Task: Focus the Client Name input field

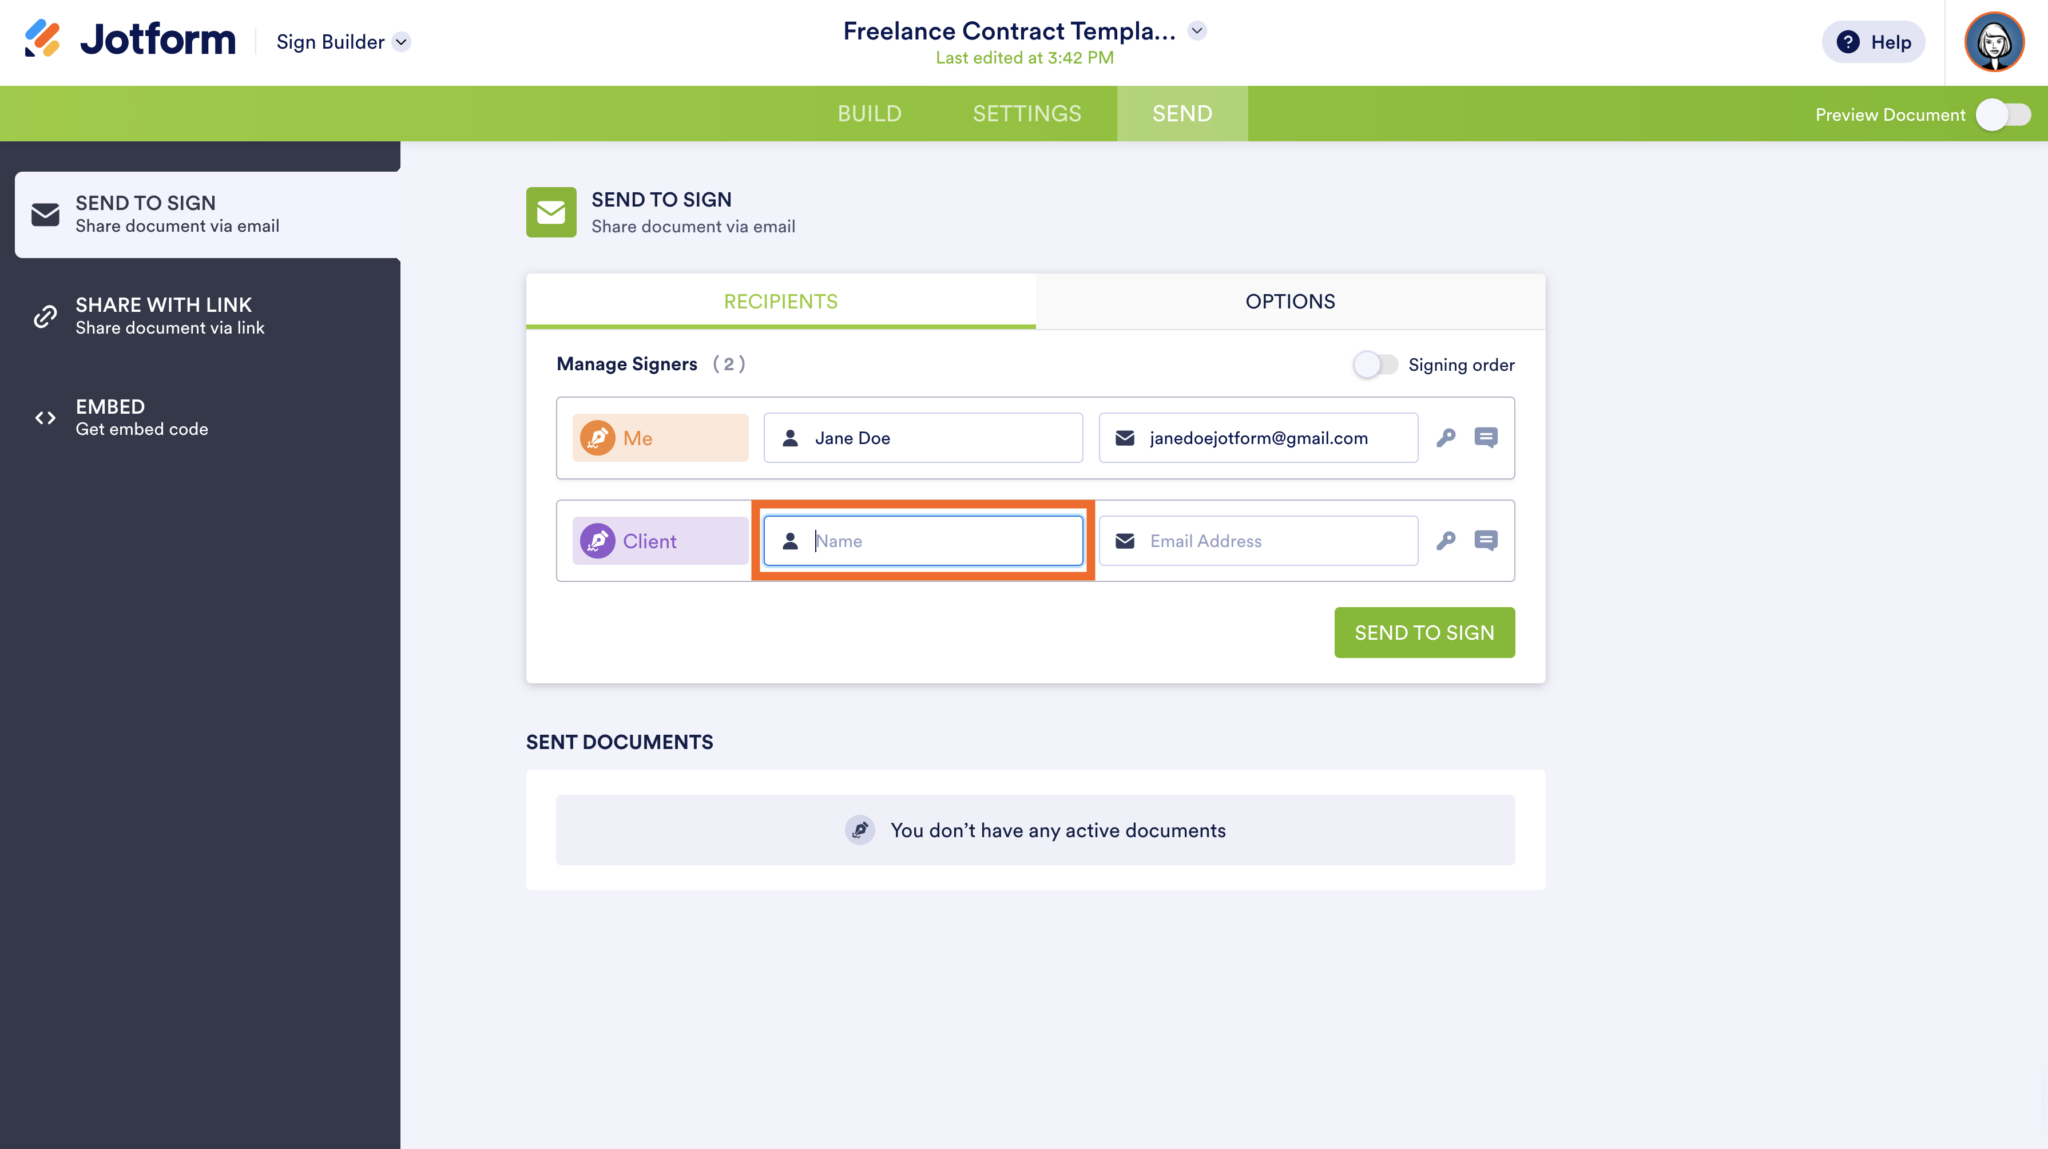Action: click(922, 540)
